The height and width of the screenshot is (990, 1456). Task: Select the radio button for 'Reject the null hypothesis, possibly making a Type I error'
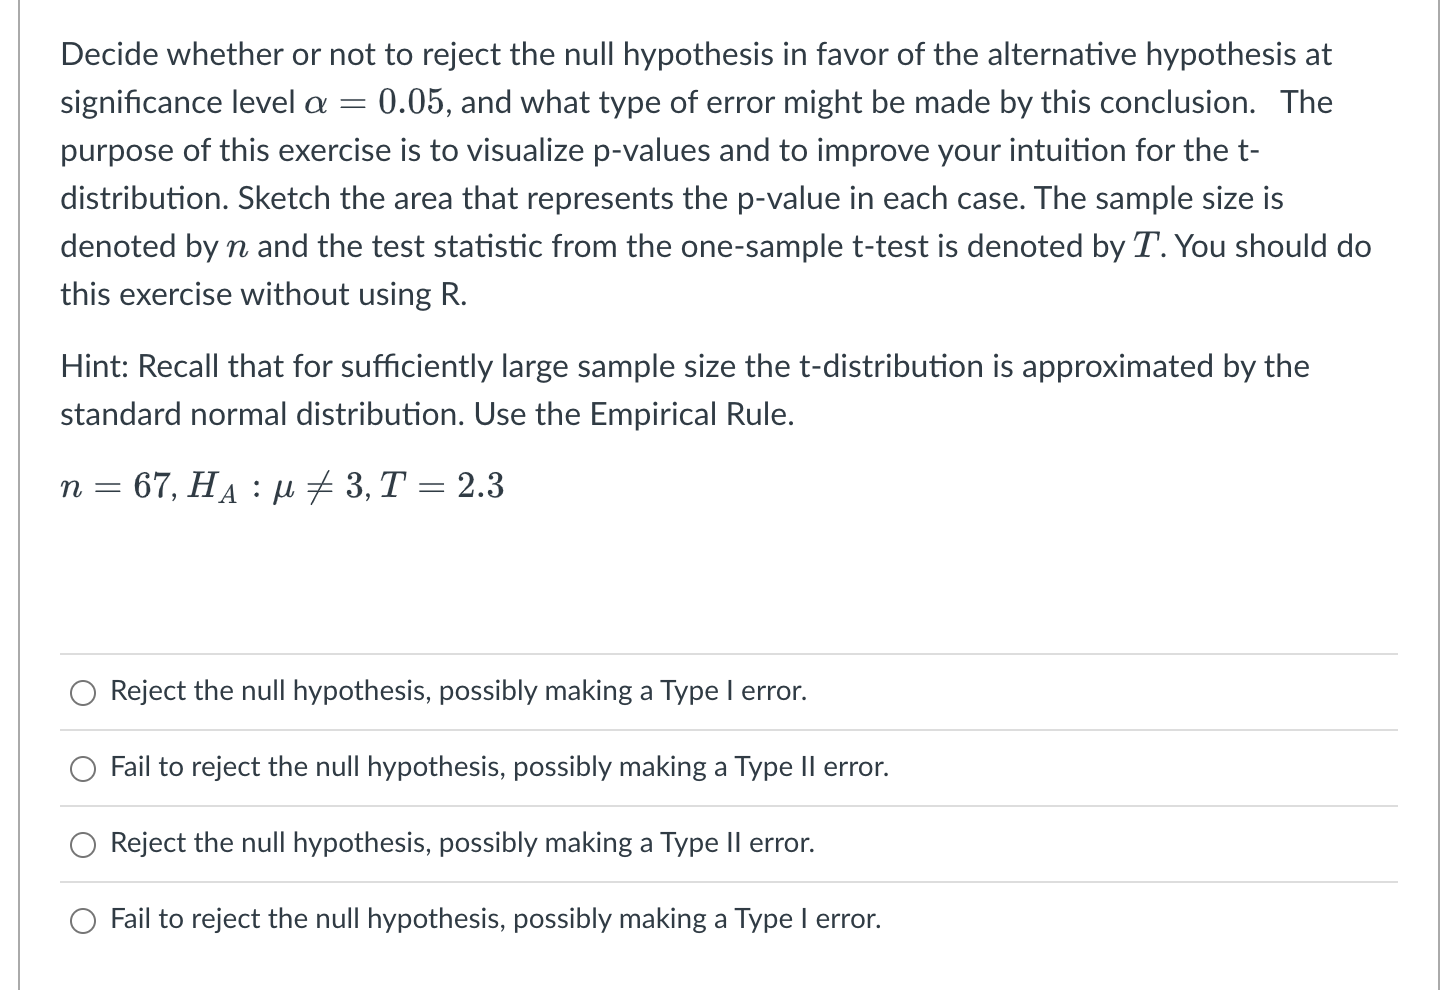pyautogui.click(x=83, y=692)
